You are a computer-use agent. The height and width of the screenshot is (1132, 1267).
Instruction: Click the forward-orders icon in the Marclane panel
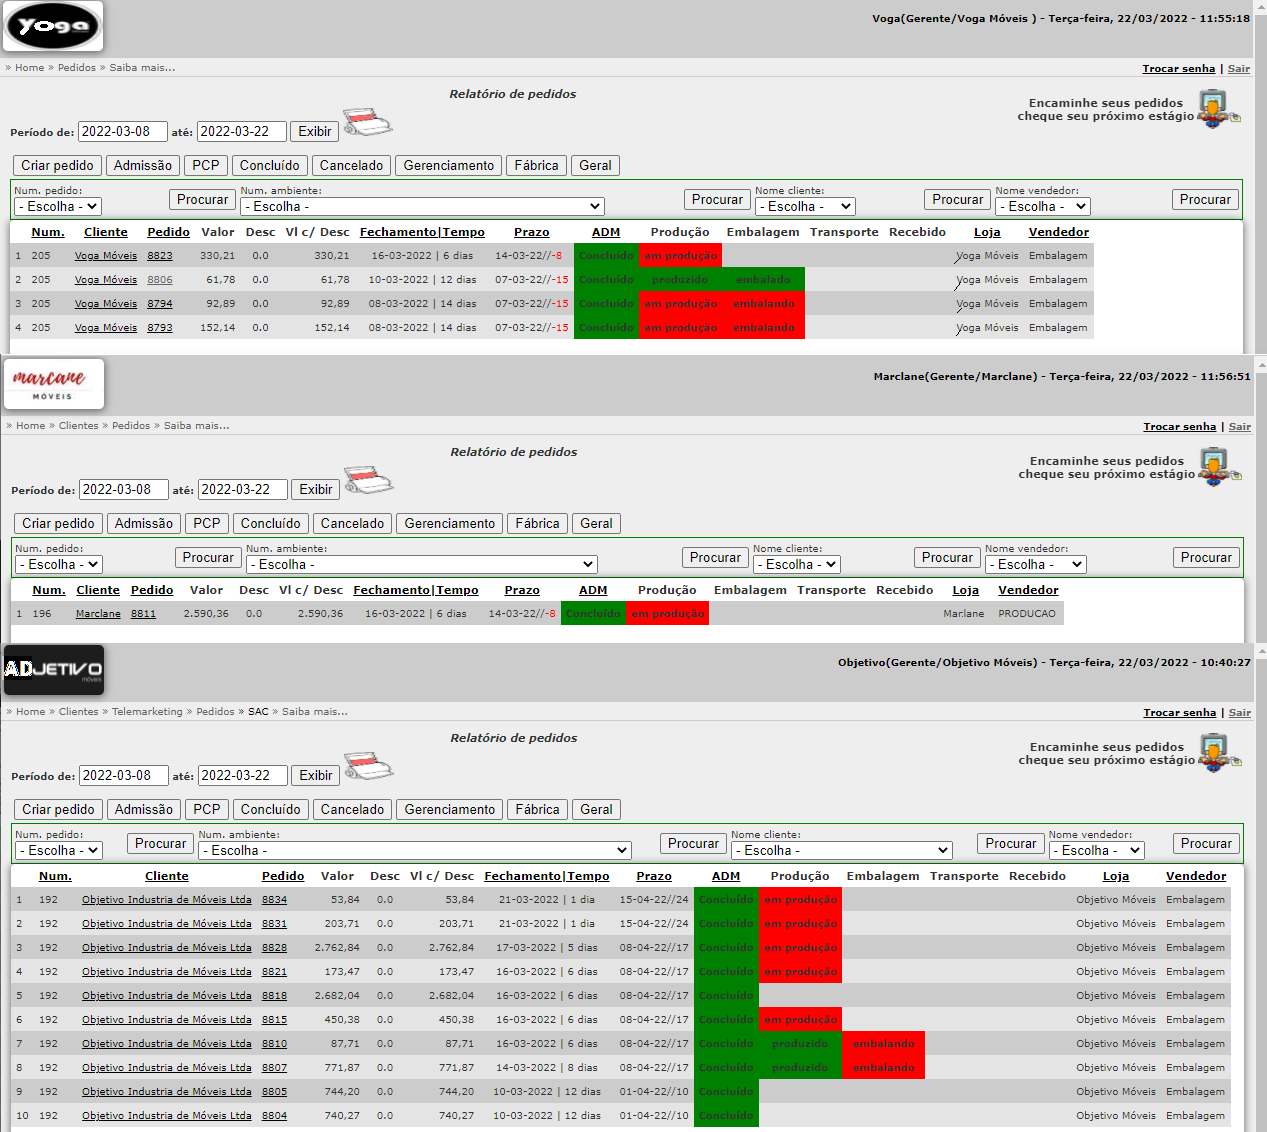[1220, 467]
